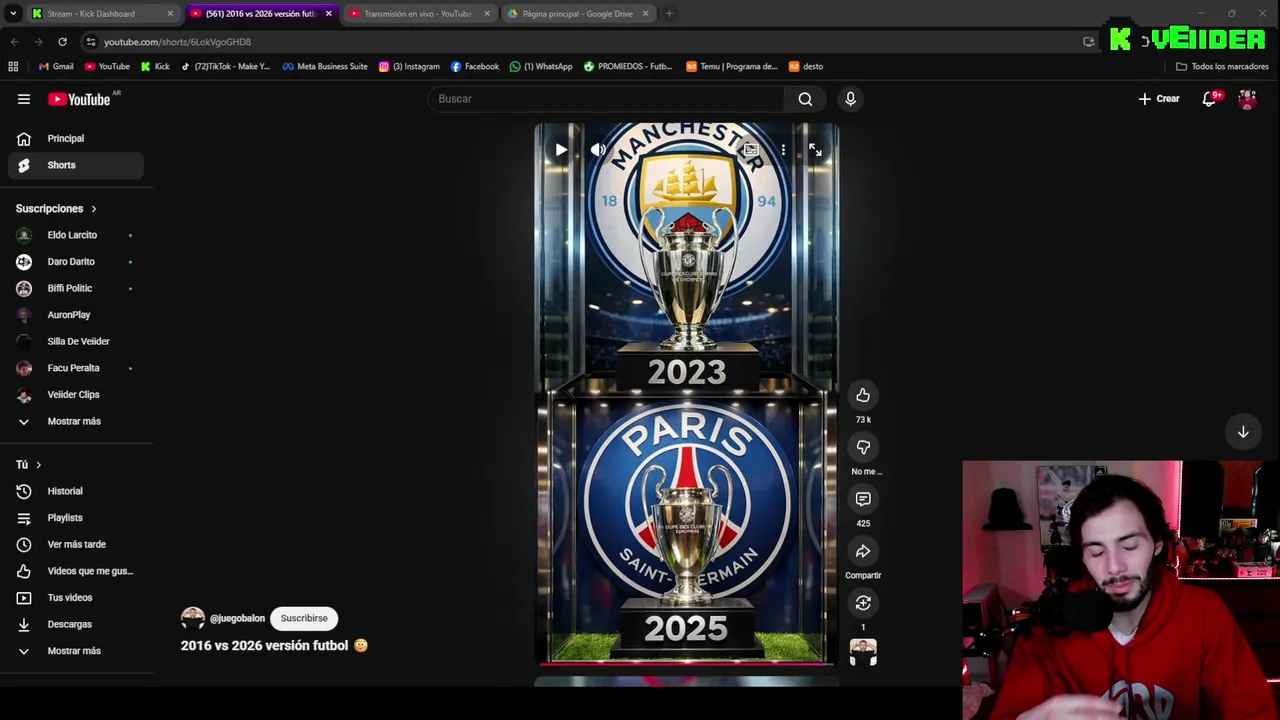Open the WhatsApp bookmark
Viewport: 1280px width, 720px height.
point(541,67)
